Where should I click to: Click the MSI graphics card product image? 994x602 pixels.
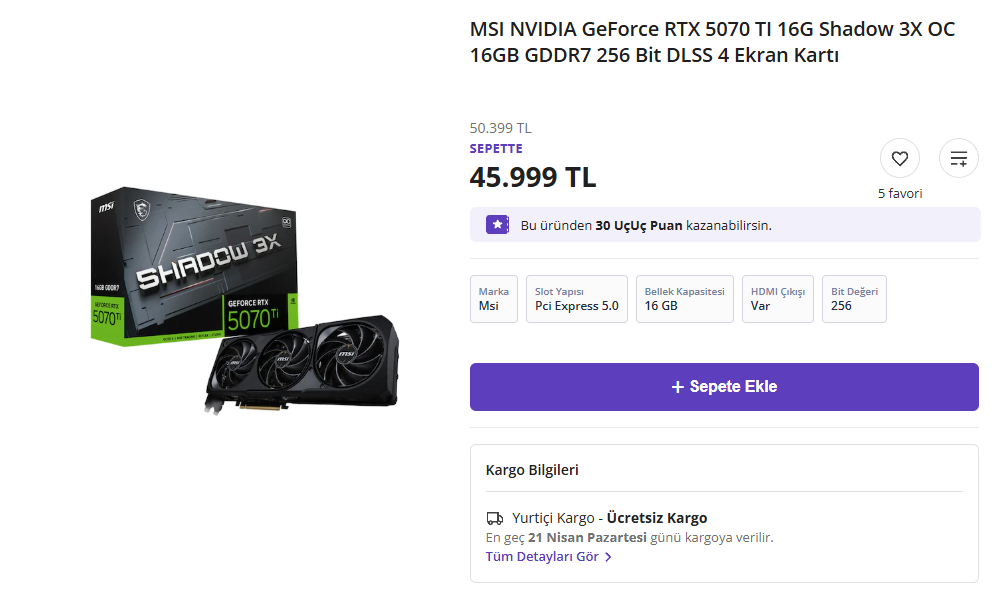244,299
